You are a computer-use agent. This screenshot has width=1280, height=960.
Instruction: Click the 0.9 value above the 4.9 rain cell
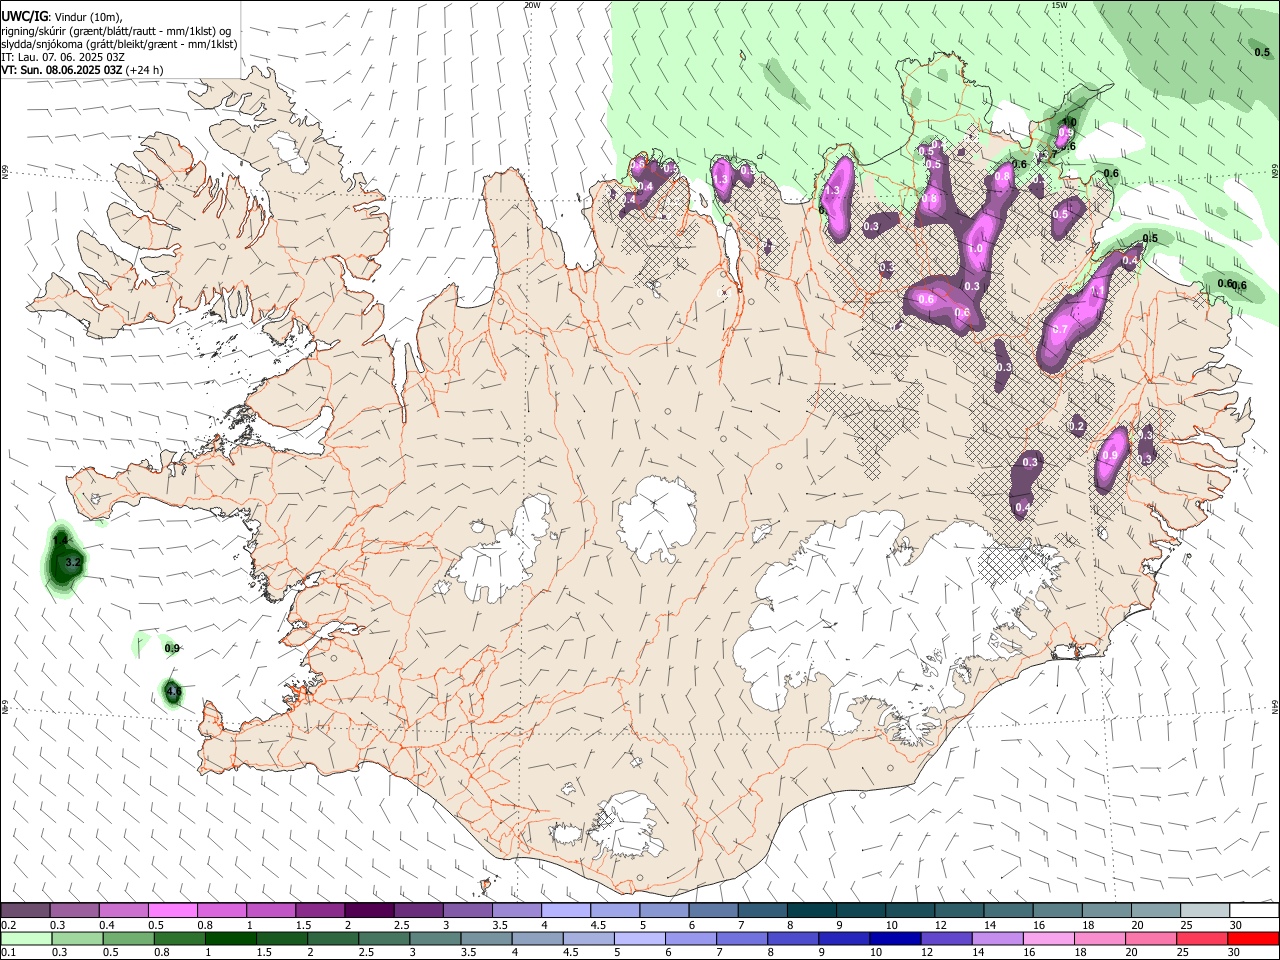pos(172,648)
